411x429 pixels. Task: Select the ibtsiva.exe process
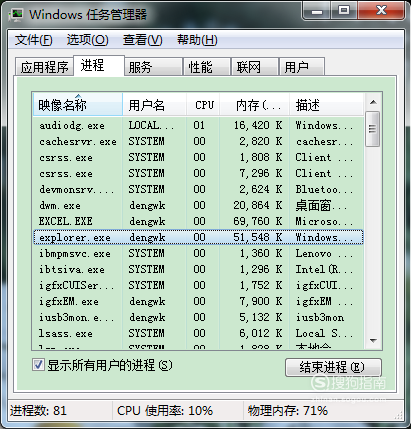pos(198,269)
